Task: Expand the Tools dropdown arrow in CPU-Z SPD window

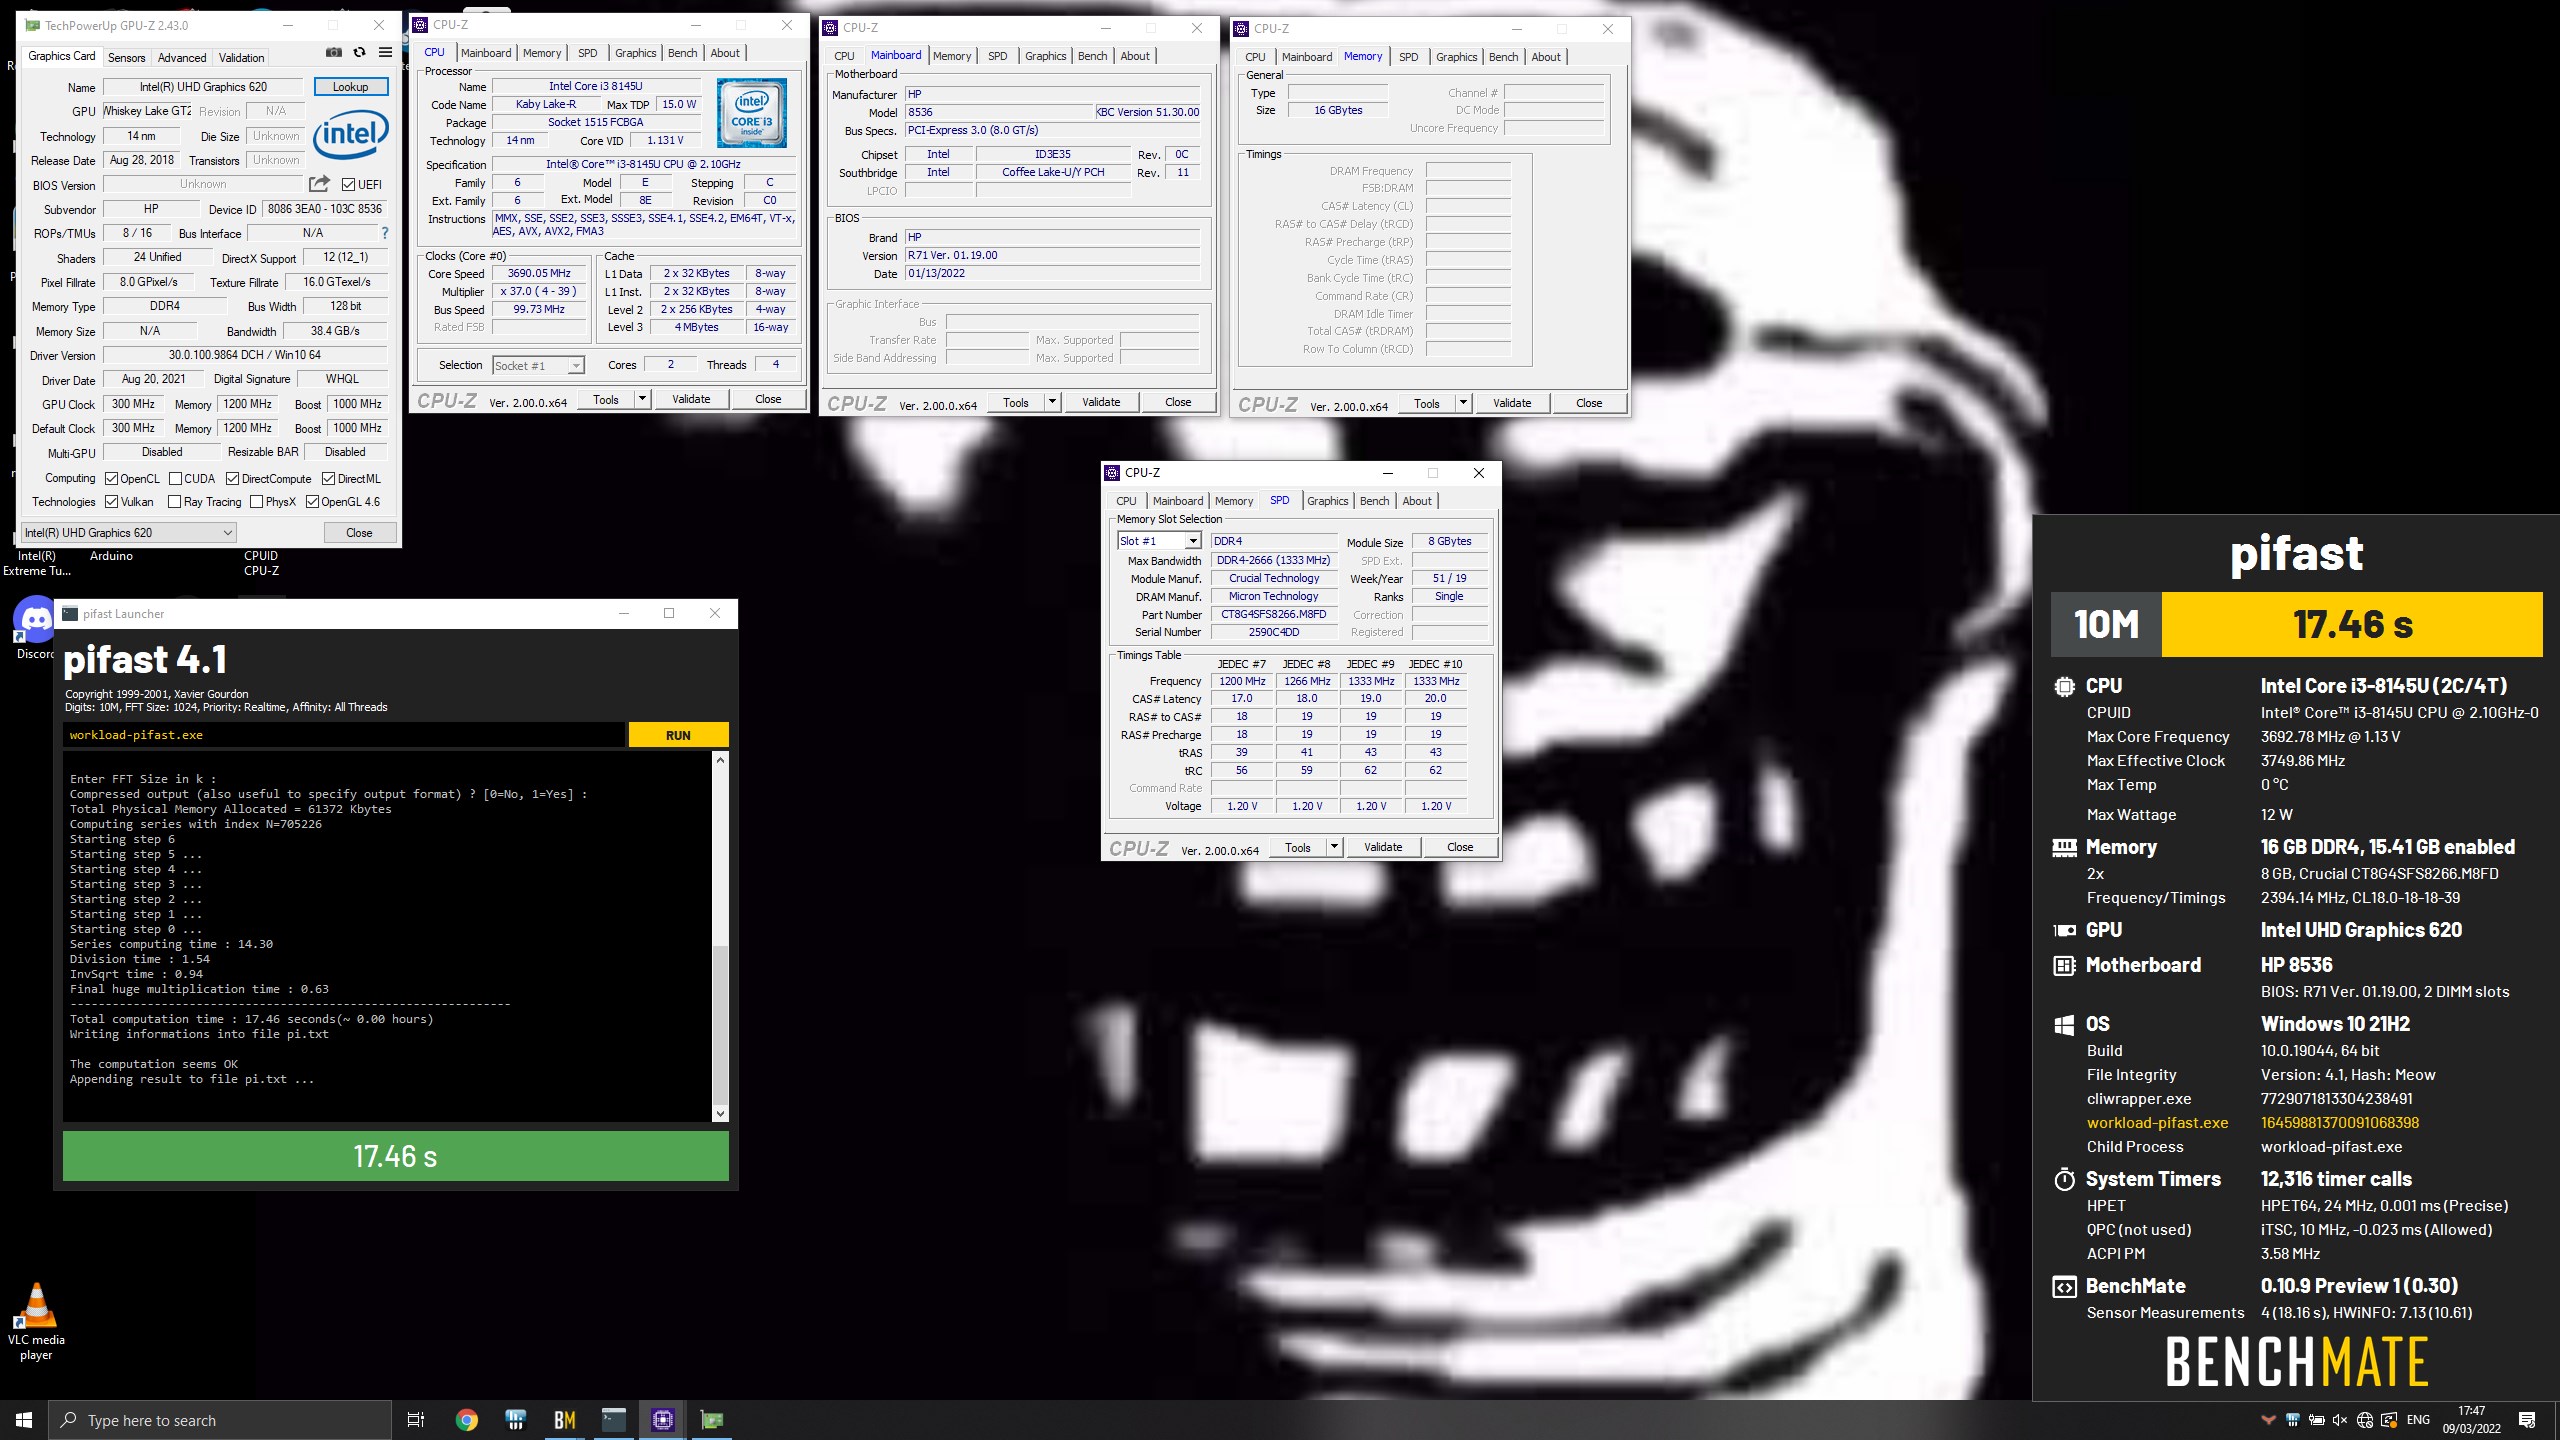Action: click(x=1334, y=847)
